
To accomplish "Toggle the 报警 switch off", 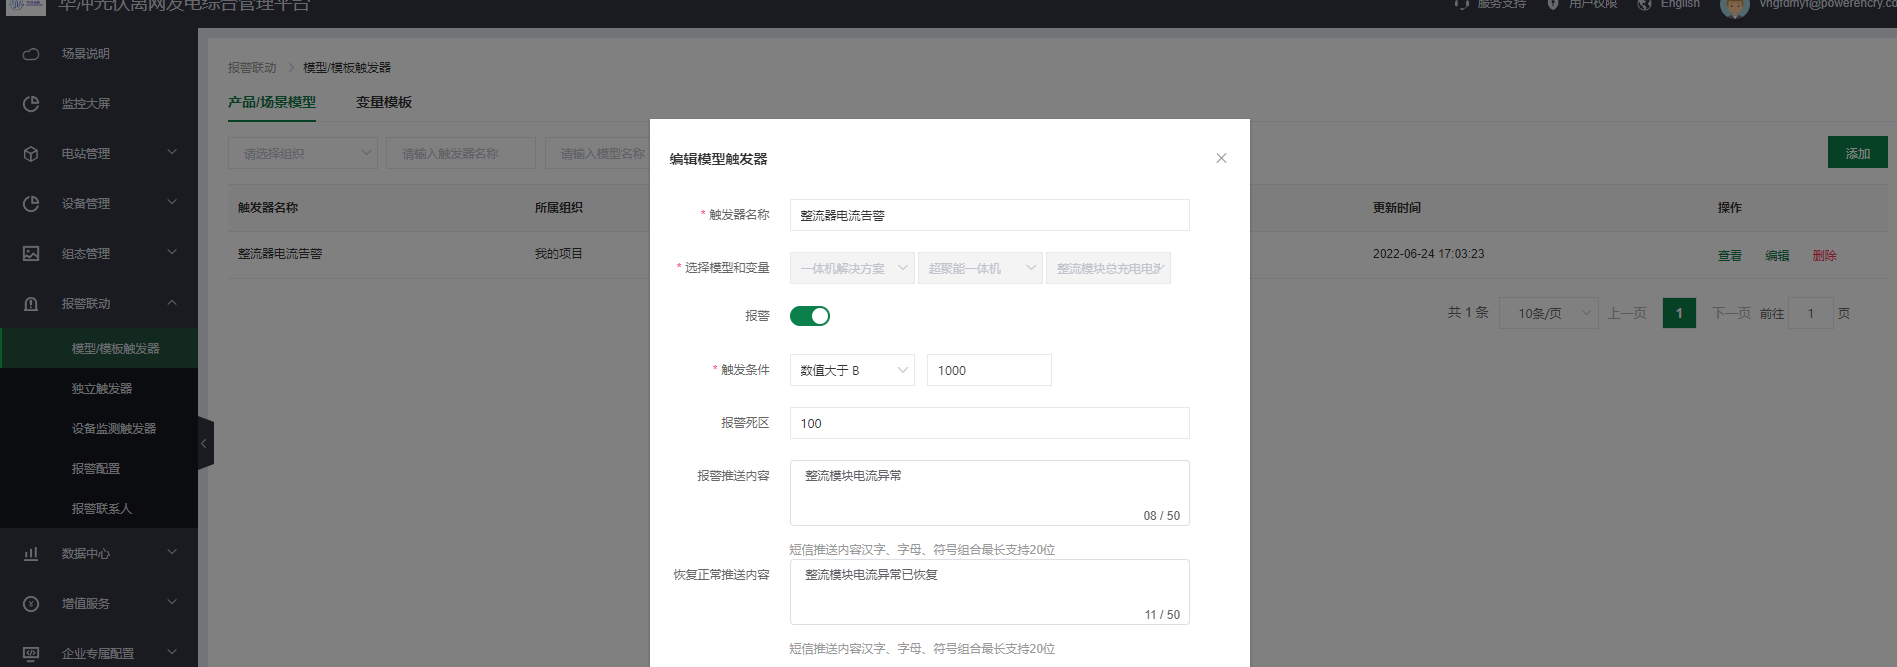I will pos(809,316).
